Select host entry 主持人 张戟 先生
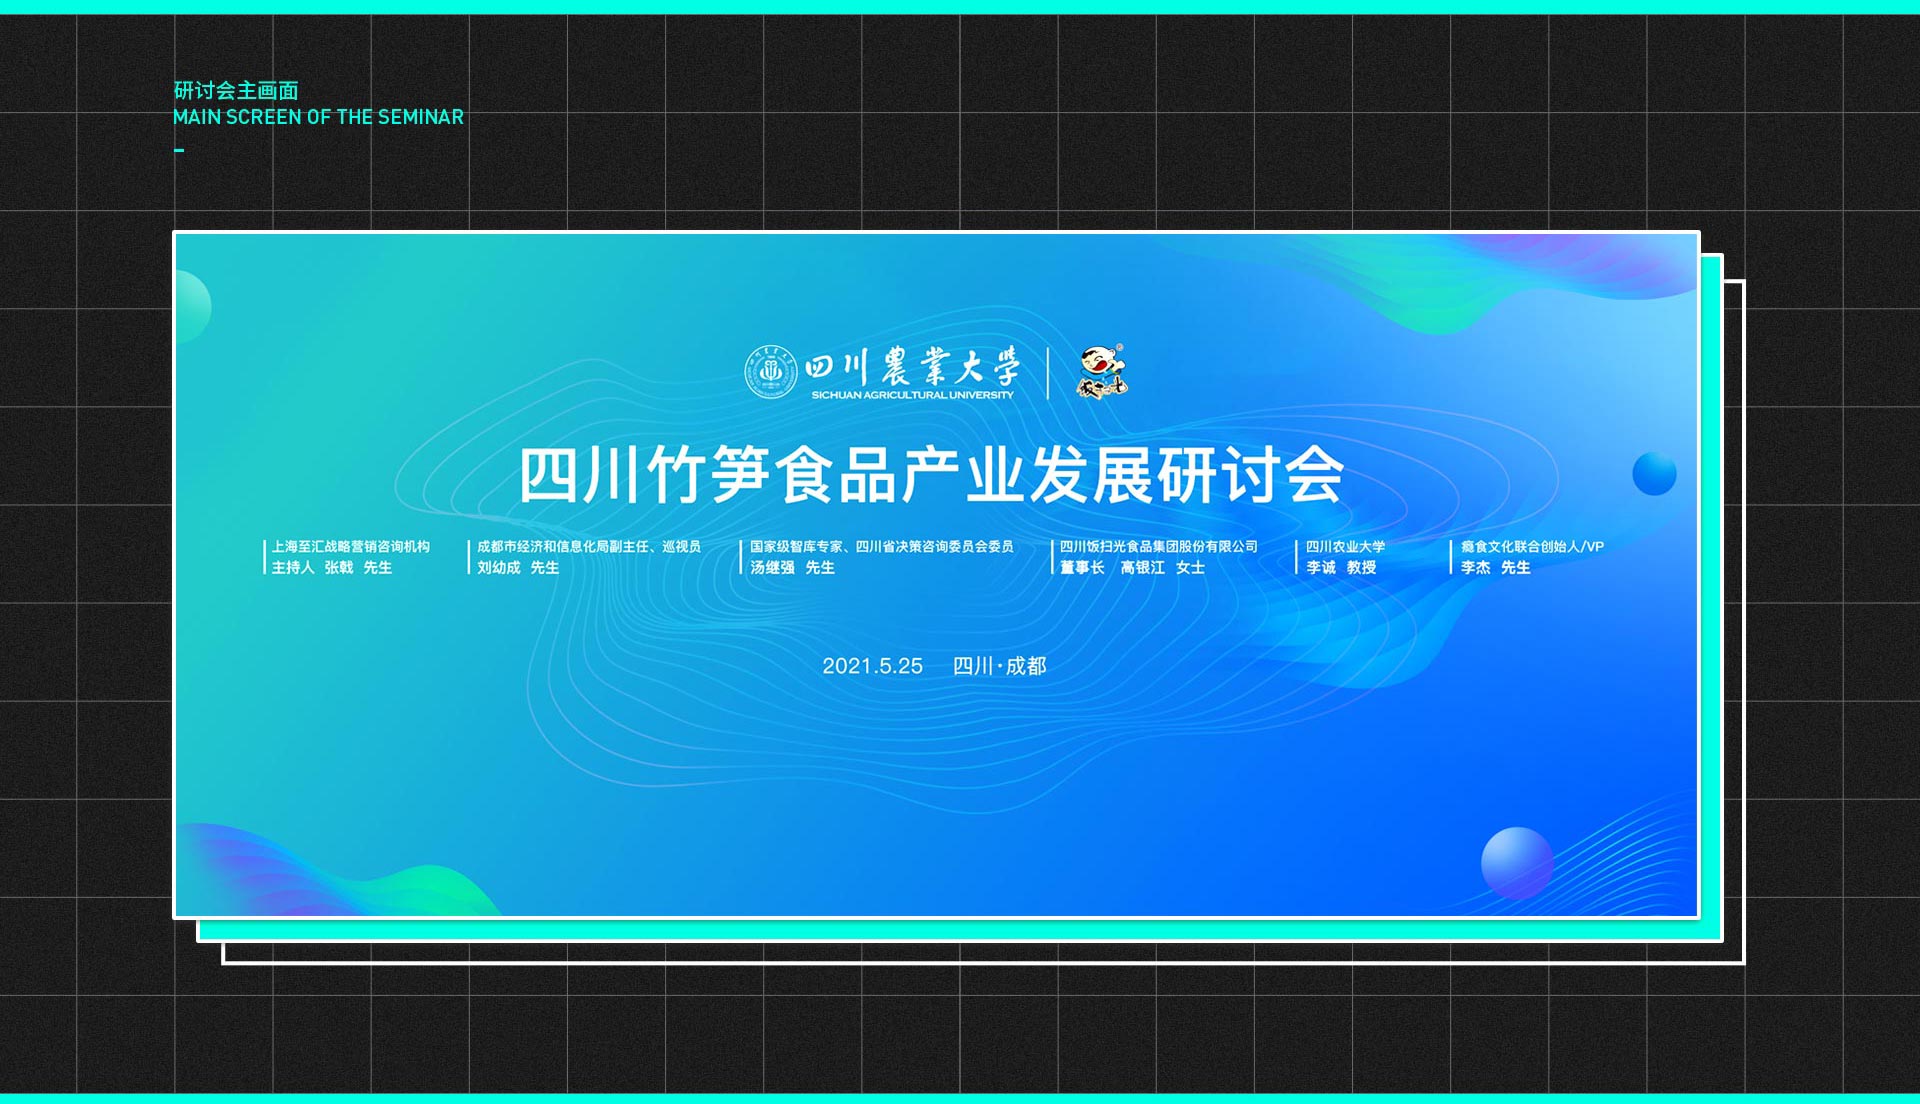Image resolution: width=1920 pixels, height=1104 pixels. click(x=332, y=567)
